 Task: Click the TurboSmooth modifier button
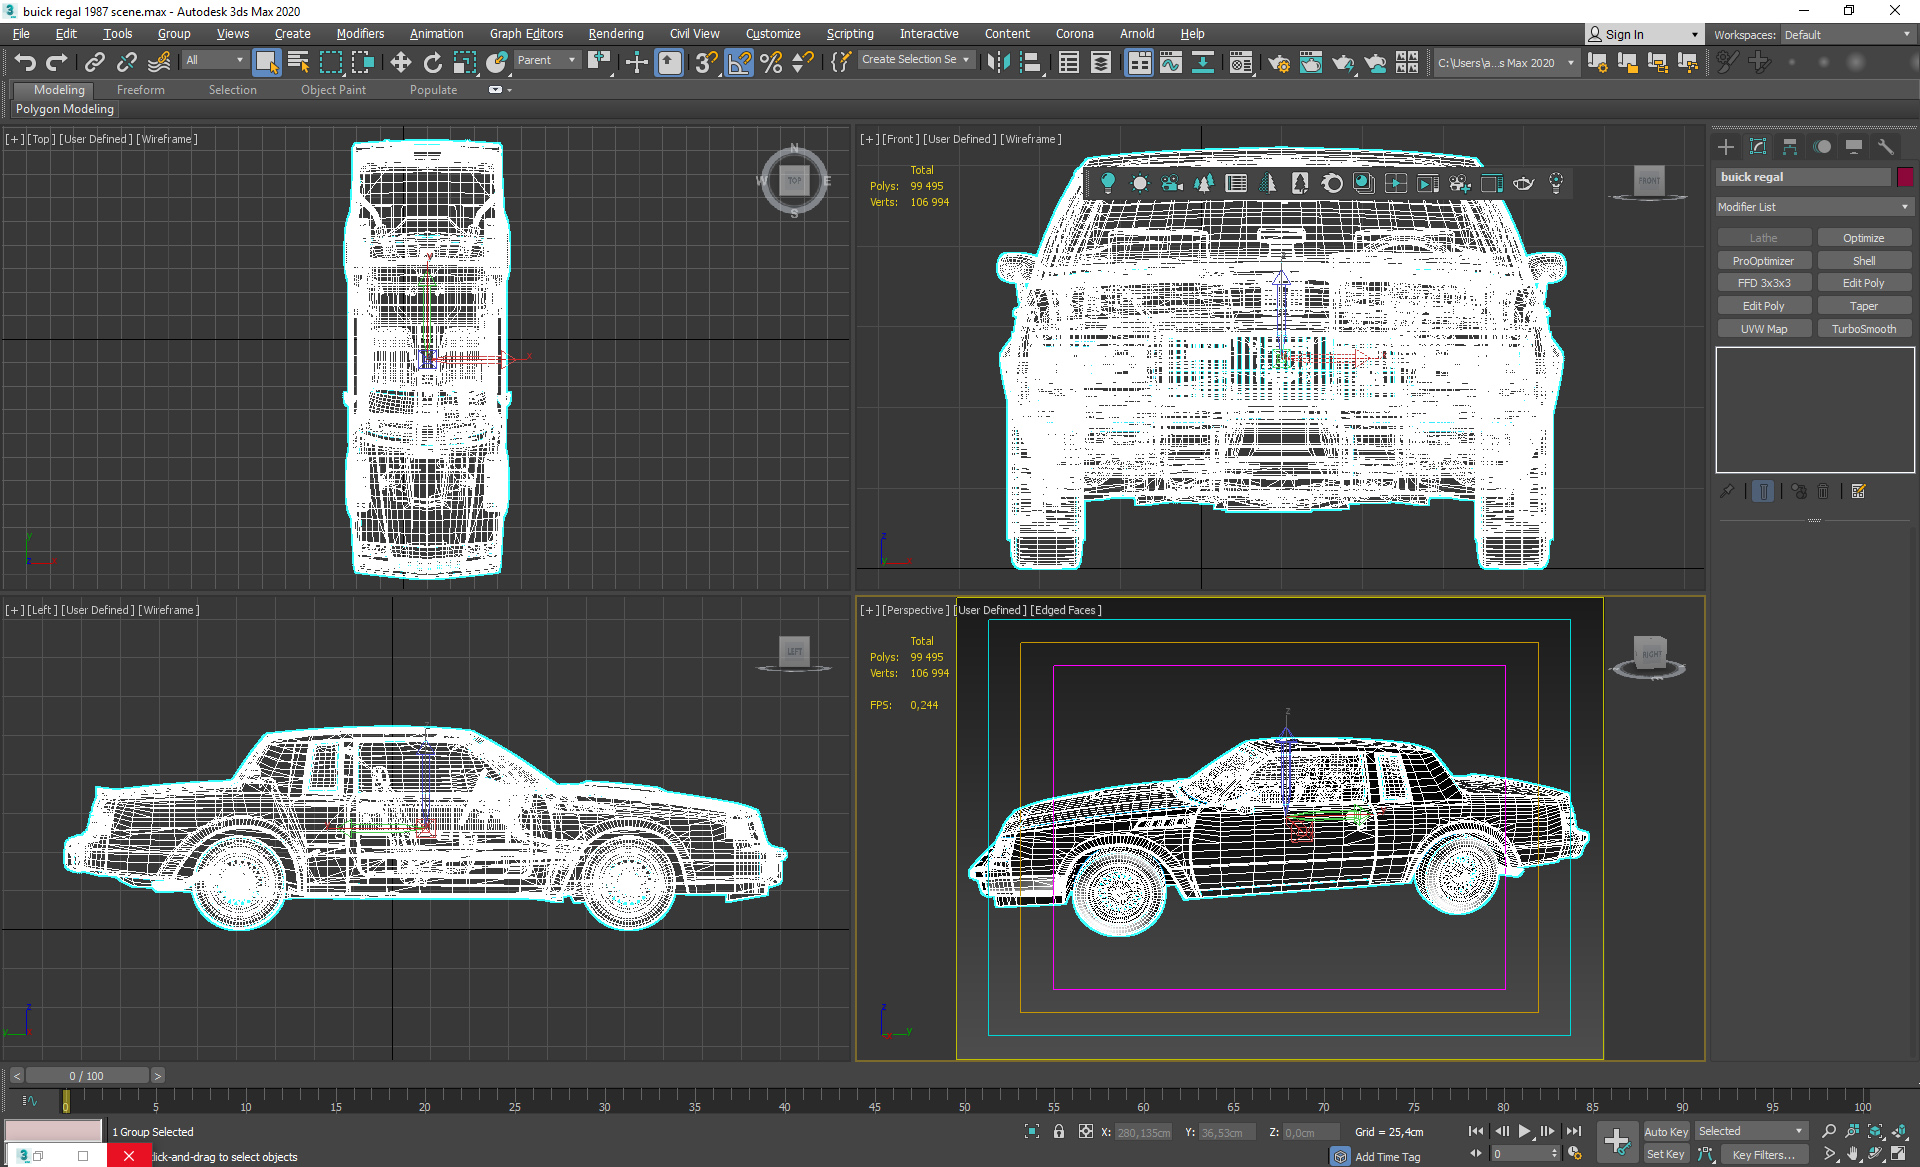click(1864, 329)
